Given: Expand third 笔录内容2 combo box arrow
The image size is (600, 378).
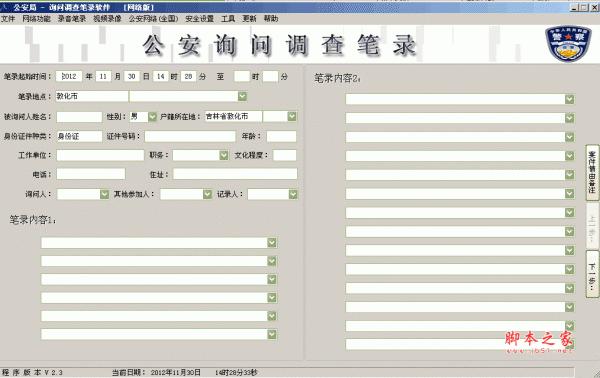Looking at the screenshot, I should [x=569, y=137].
